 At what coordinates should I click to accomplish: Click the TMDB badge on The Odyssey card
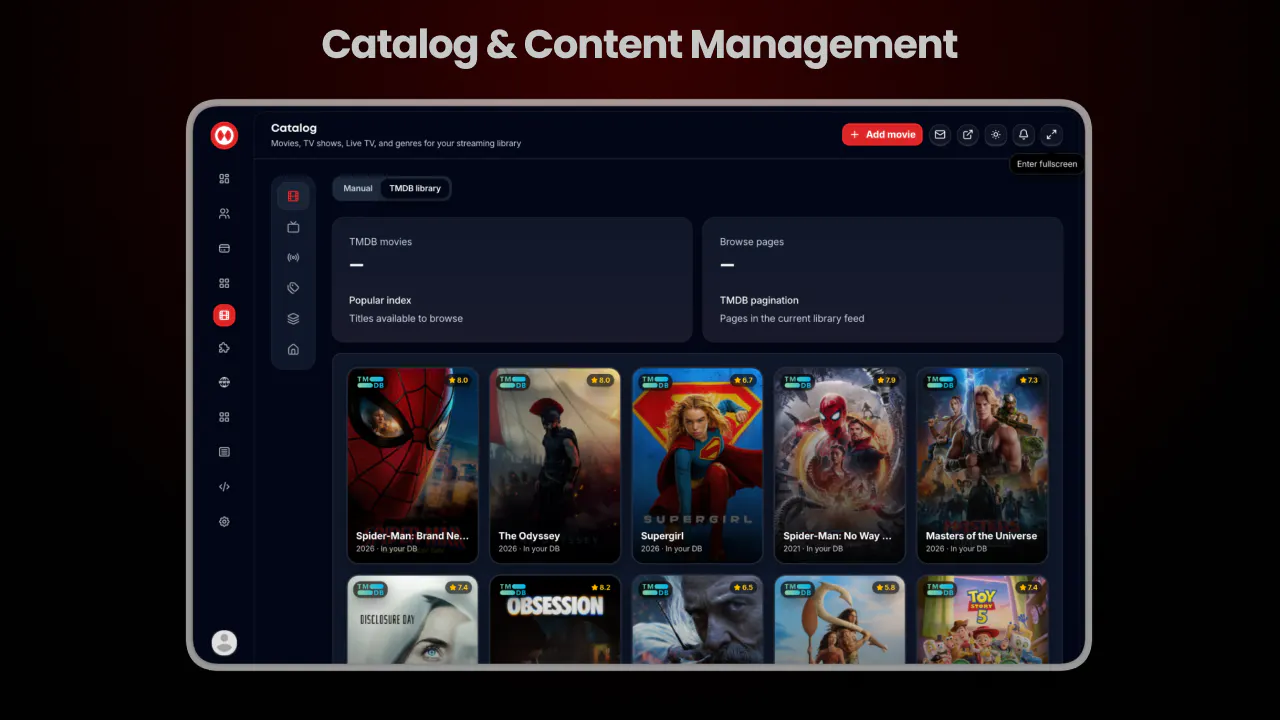[513, 382]
